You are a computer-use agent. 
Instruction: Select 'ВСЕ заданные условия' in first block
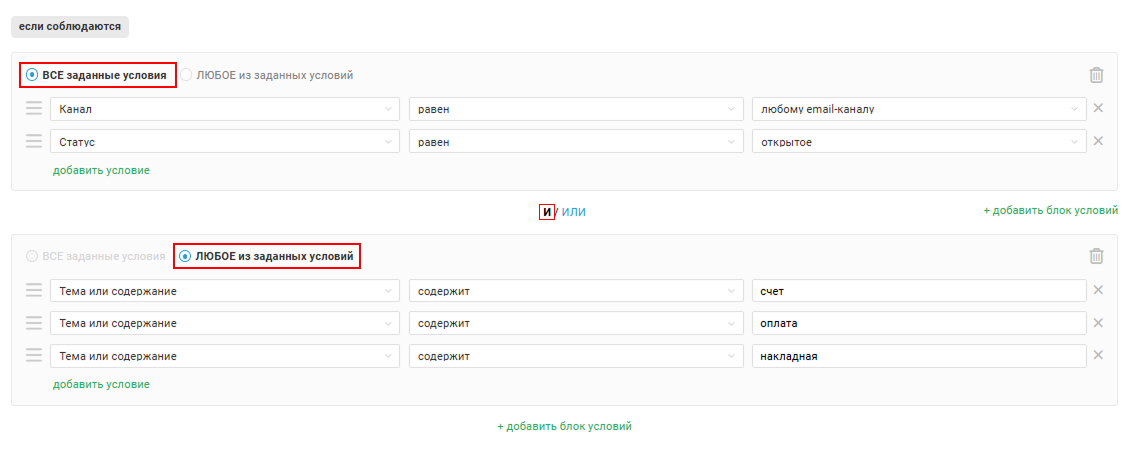pos(32,75)
